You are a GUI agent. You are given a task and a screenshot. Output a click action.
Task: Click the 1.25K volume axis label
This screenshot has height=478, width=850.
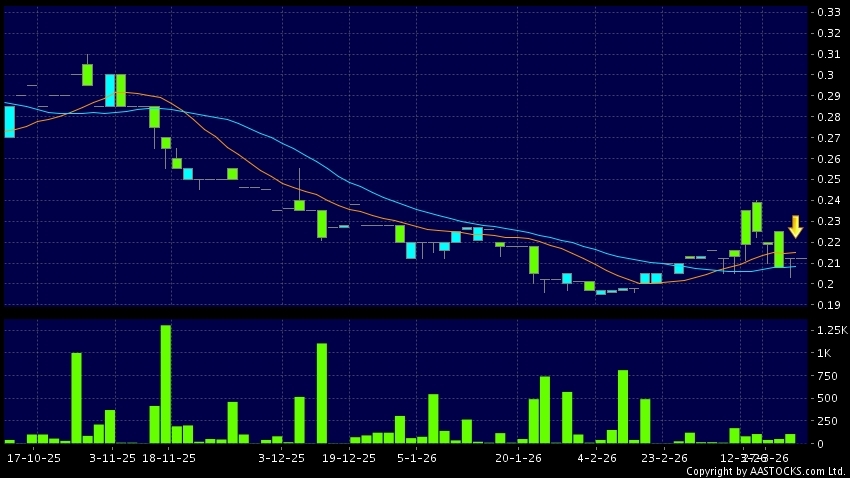pyautogui.click(x=831, y=330)
